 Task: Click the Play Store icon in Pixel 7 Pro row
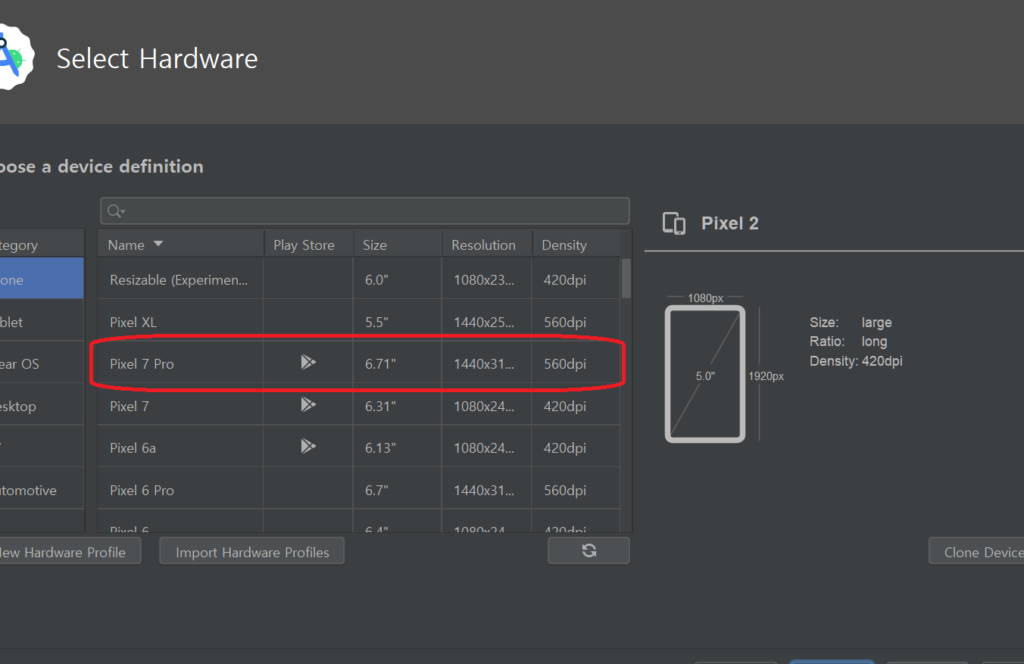tap(308, 362)
